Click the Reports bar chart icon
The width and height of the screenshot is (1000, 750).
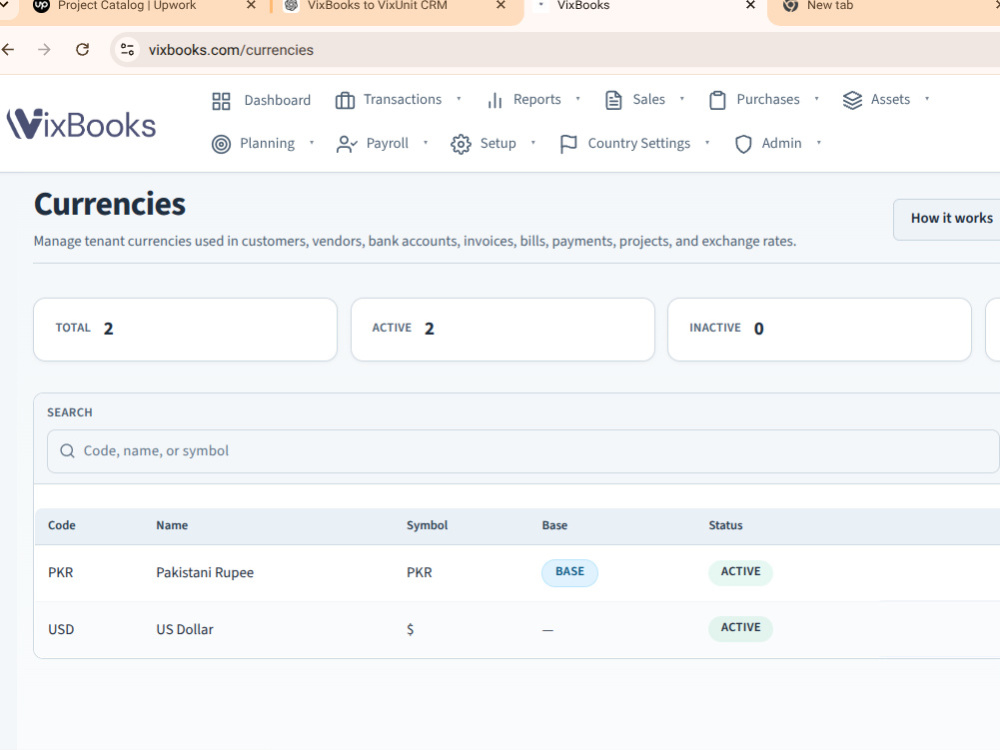pyautogui.click(x=495, y=101)
